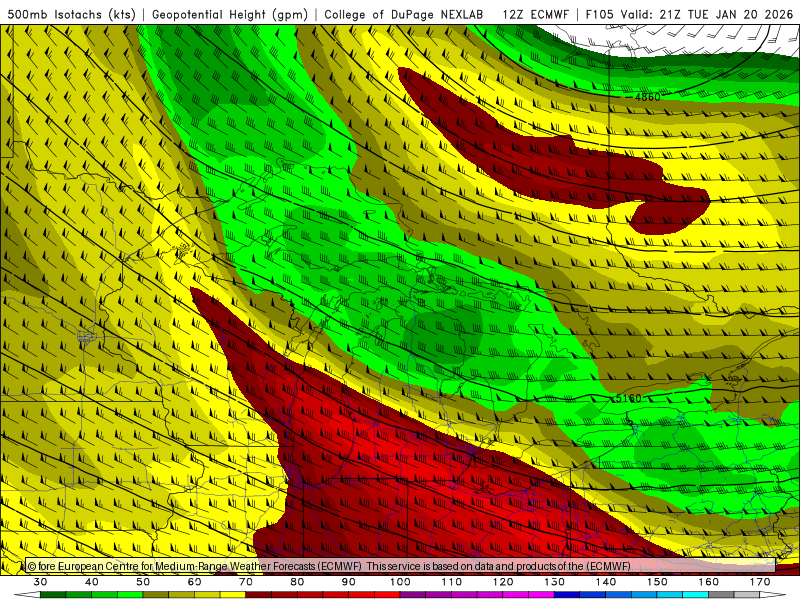Image resolution: width=800 pixels, height=600 pixels.
Task: Click the 5160 height contour label
Action: click(629, 398)
